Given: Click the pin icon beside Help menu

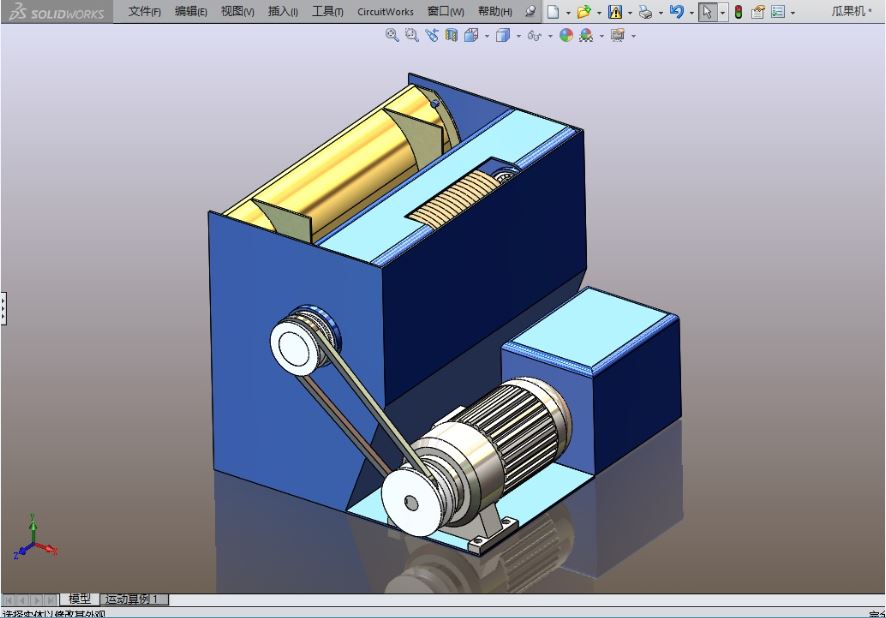Looking at the screenshot, I should click(x=530, y=11).
